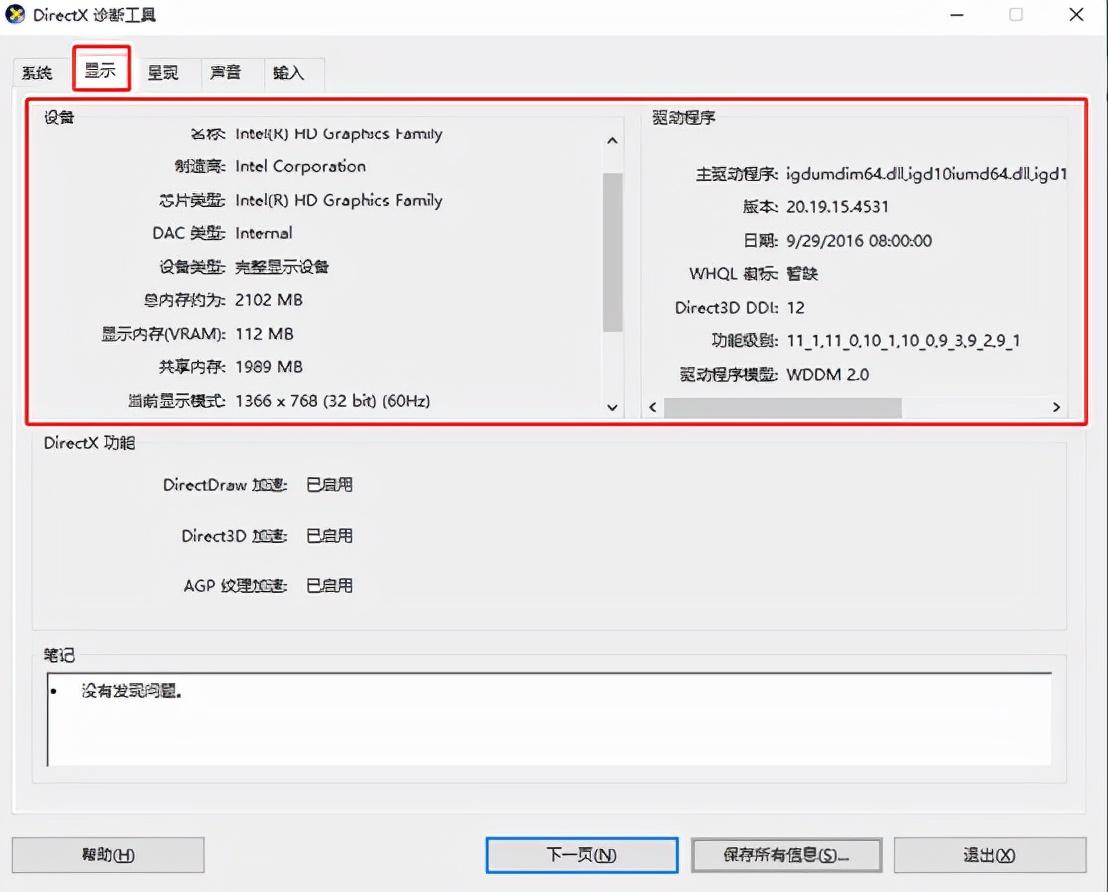The height and width of the screenshot is (892, 1108).
Task: Minimize the DirectX diagnostic window
Action: [957, 15]
